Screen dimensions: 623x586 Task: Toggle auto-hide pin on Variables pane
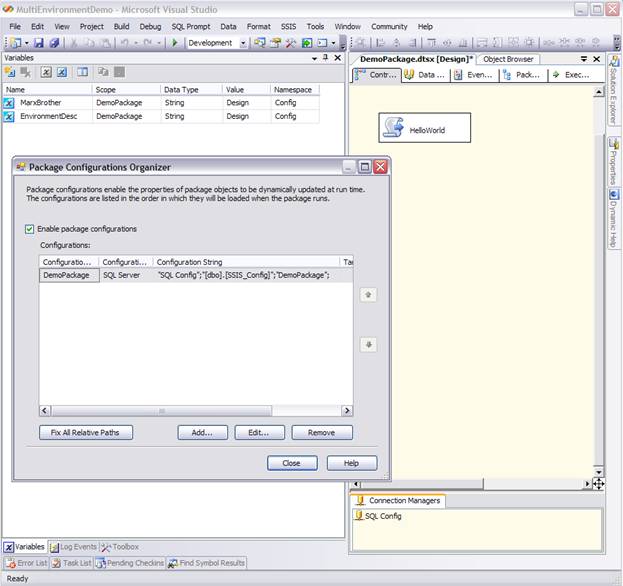(x=325, y=58)
